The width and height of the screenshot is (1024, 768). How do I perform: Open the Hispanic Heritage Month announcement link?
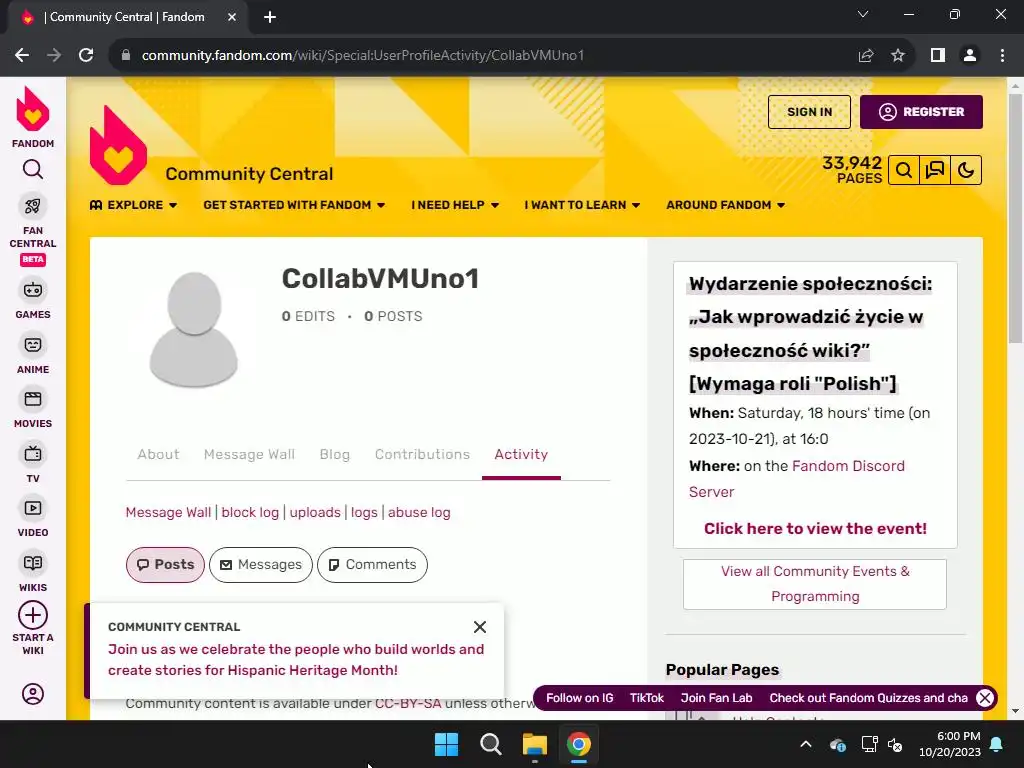(296, 660)
